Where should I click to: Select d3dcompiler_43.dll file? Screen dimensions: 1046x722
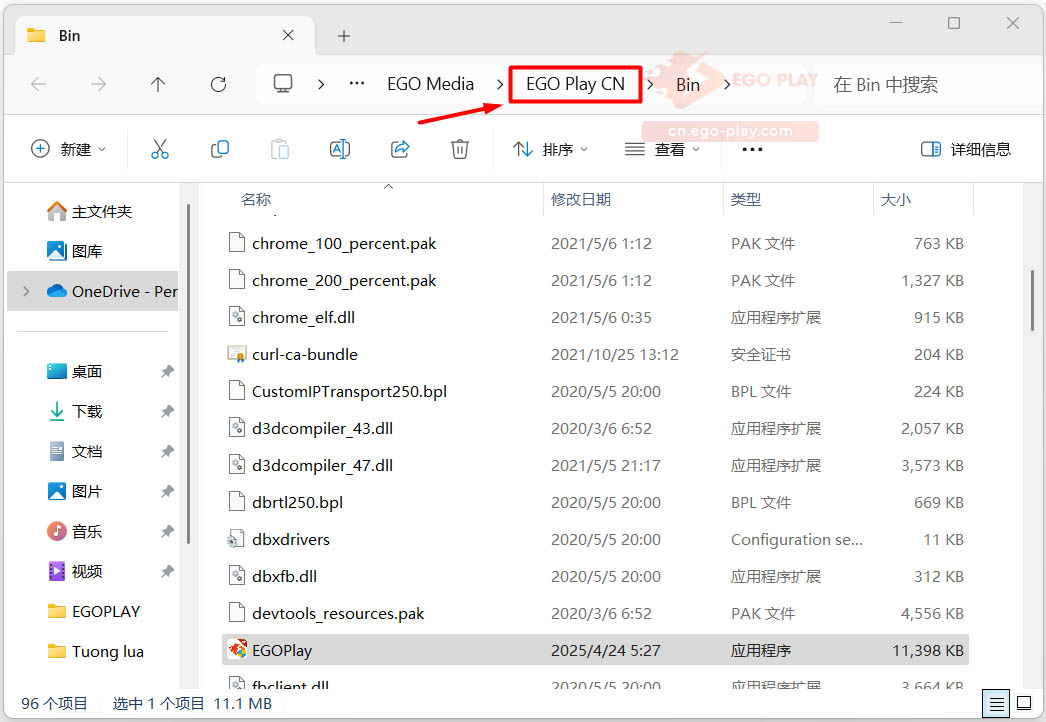click(x=595, y=428)
